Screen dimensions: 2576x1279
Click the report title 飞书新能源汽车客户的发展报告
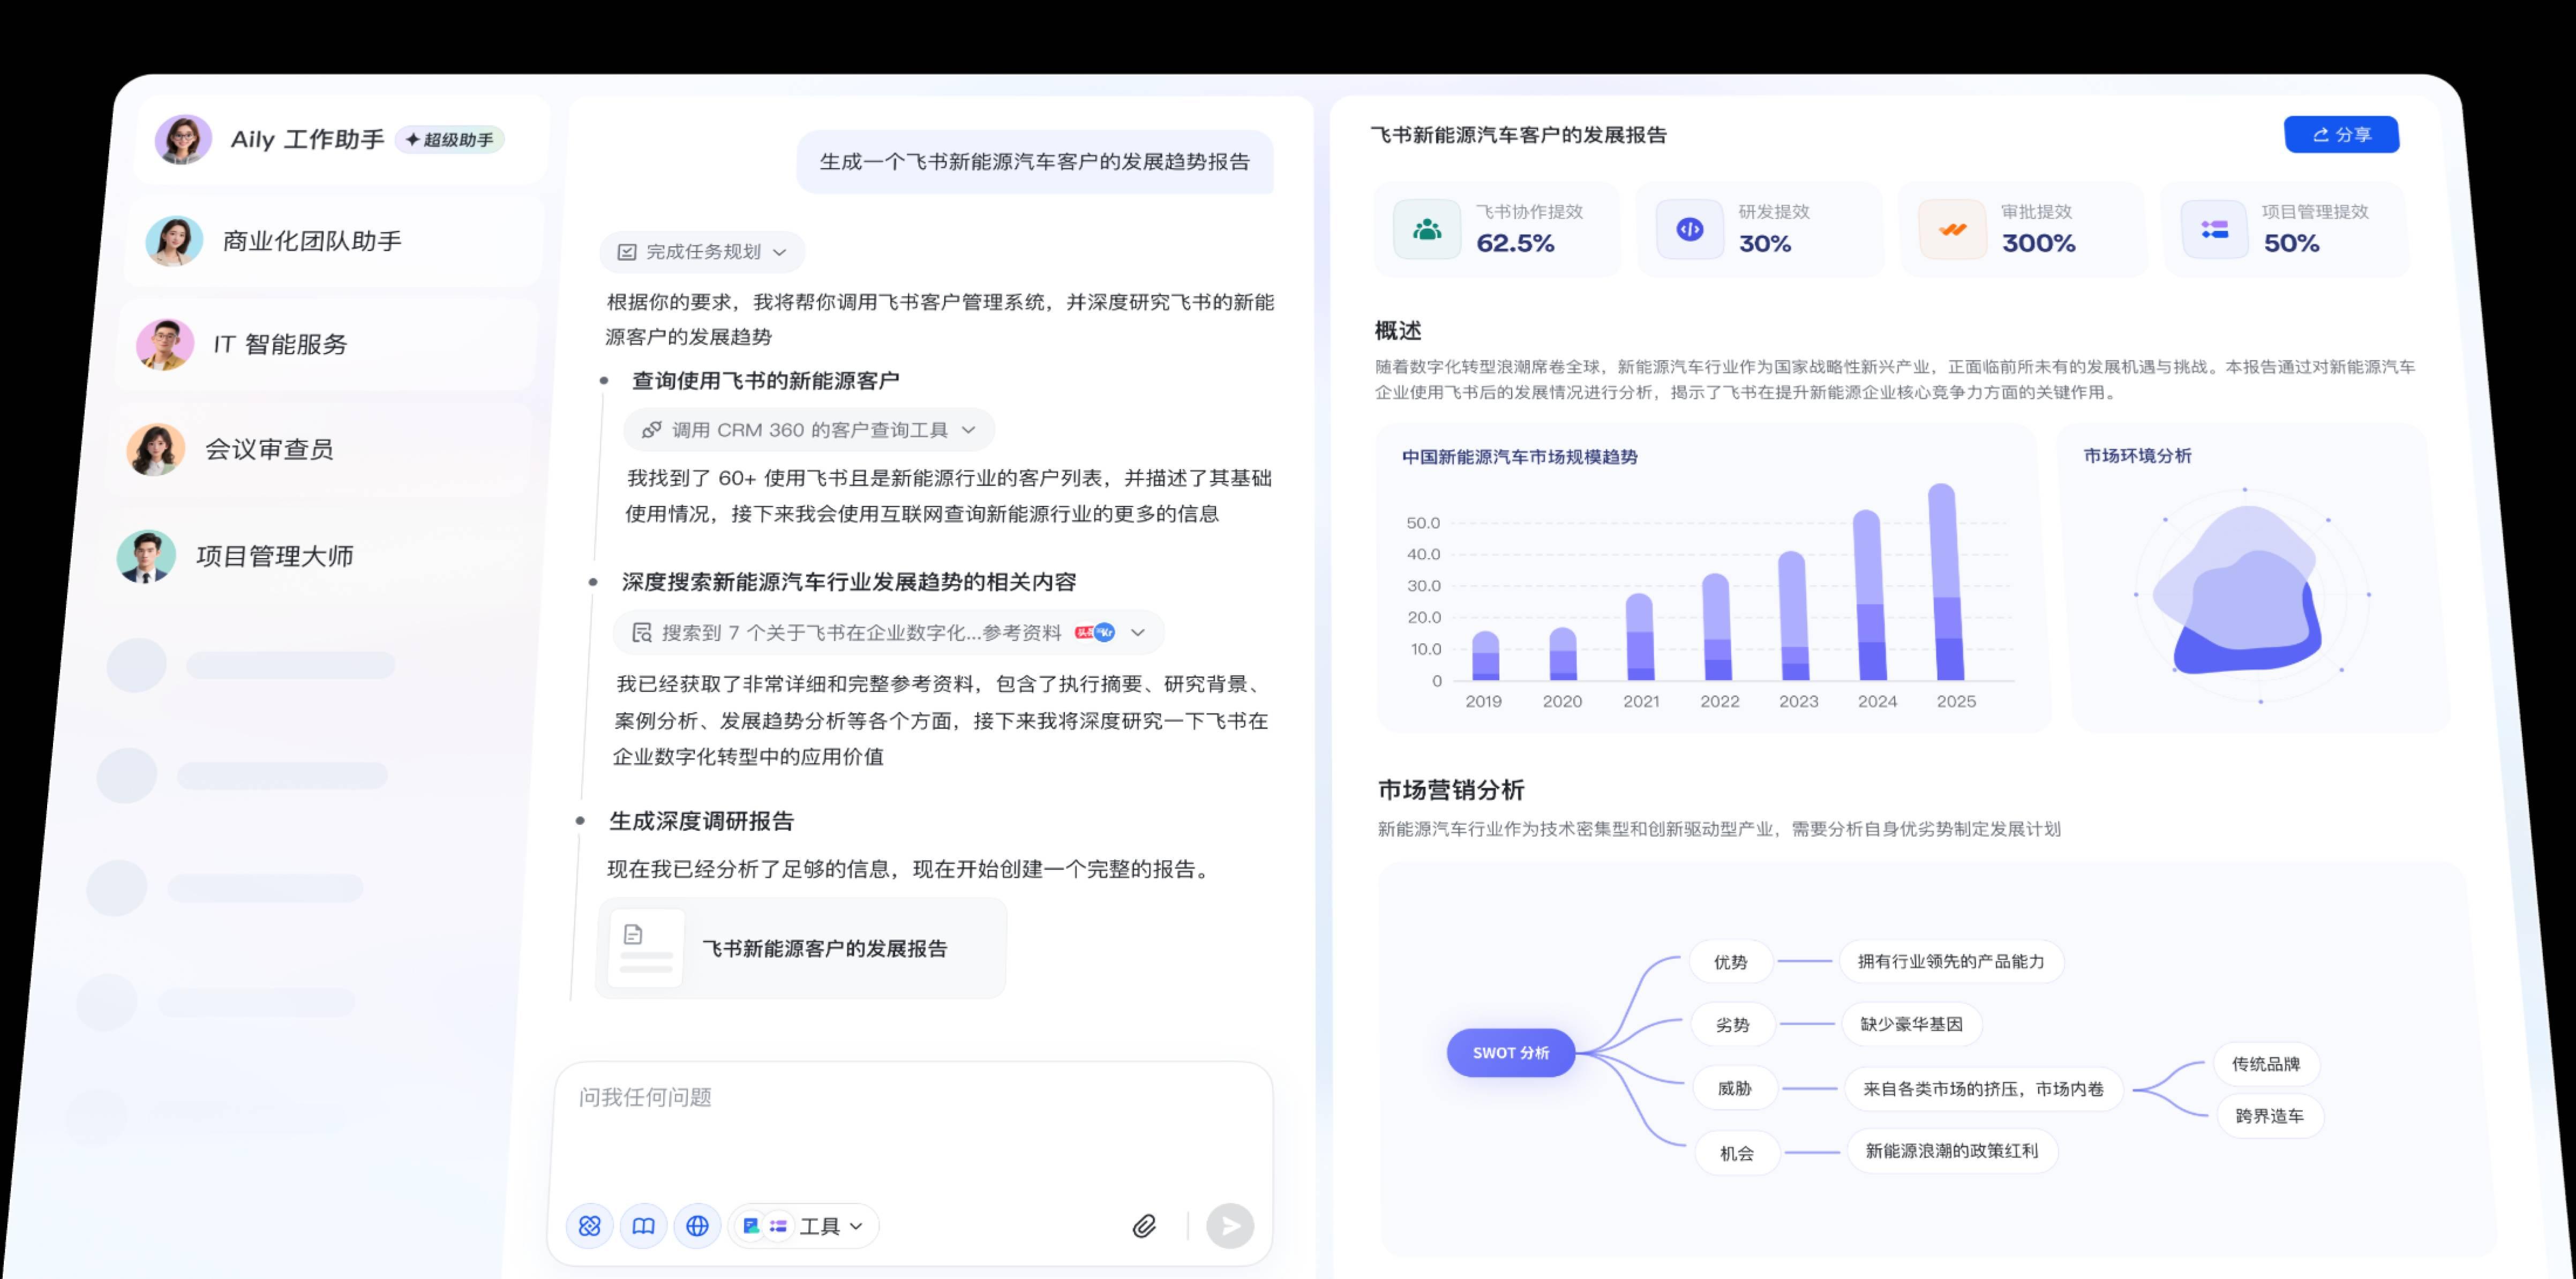[1518, 135]
